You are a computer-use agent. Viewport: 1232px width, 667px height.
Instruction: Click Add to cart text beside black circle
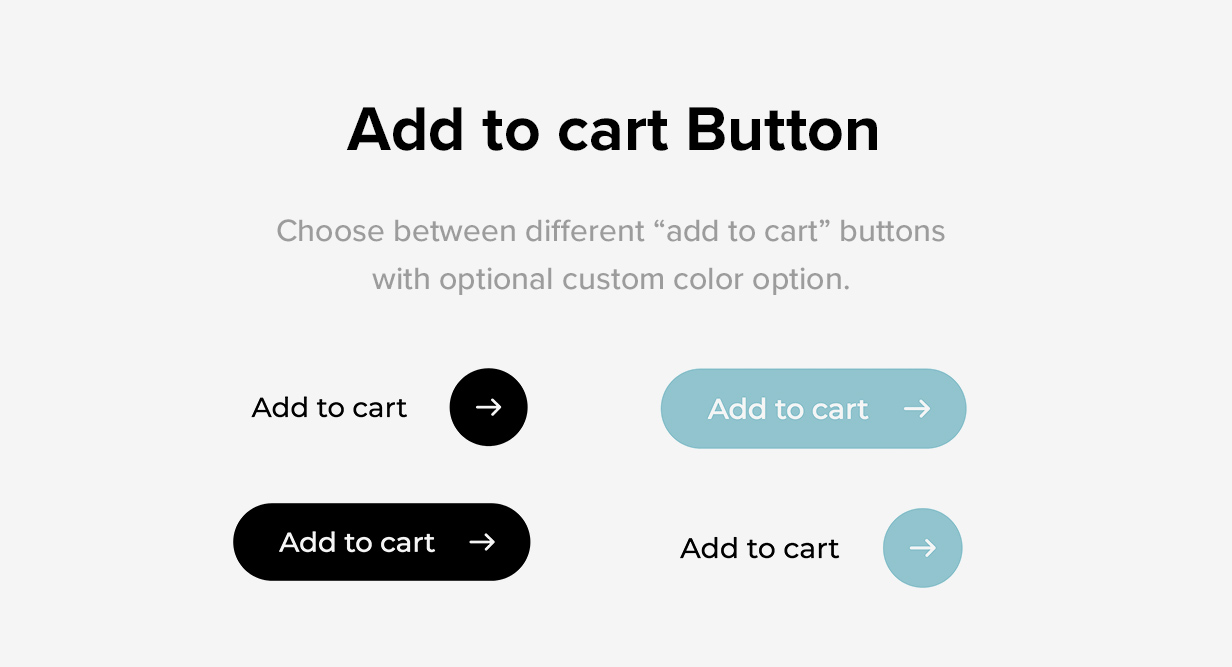point(329,408)
